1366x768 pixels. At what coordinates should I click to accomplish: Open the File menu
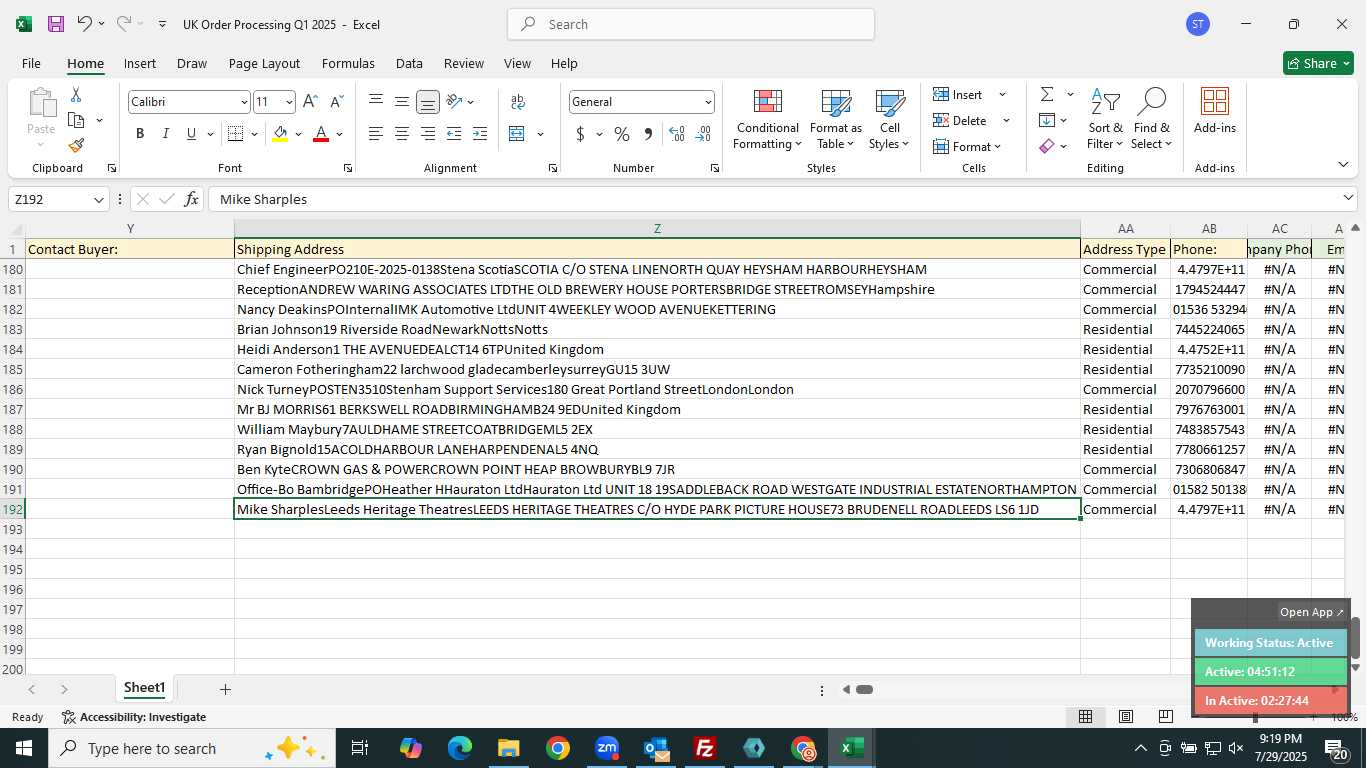[x=31, y=63]
